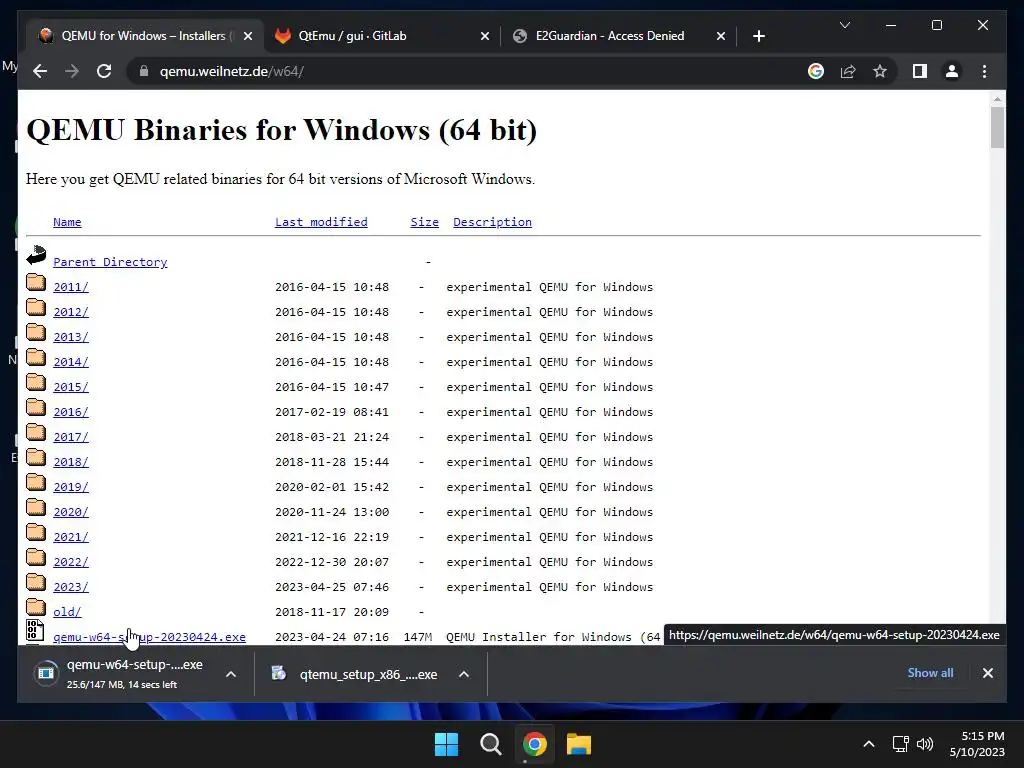
Task: Sort listing by Name column
Action: (67, 222)
